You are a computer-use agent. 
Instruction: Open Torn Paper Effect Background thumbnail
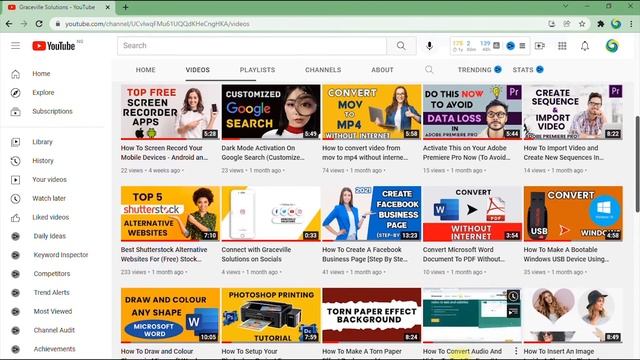[x=371, y=316]
